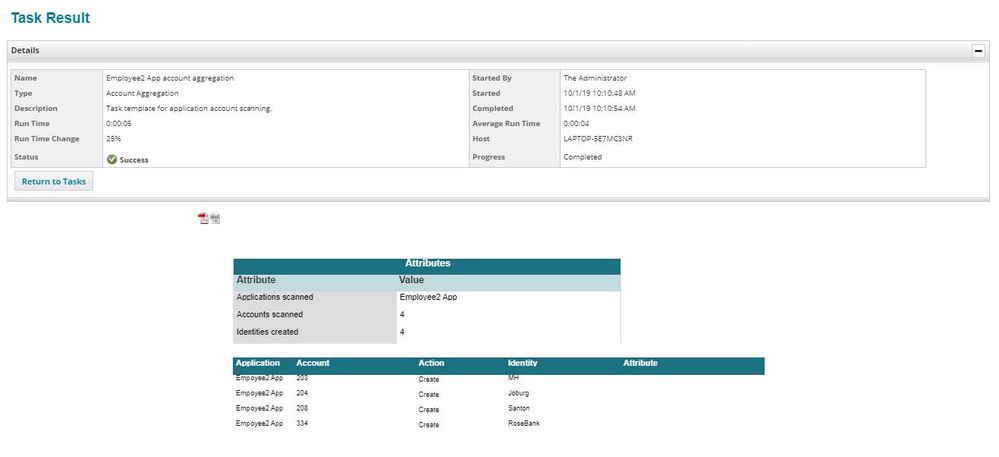
Task: Select the identity 'Santon'
Action: [x=519, y=409]
